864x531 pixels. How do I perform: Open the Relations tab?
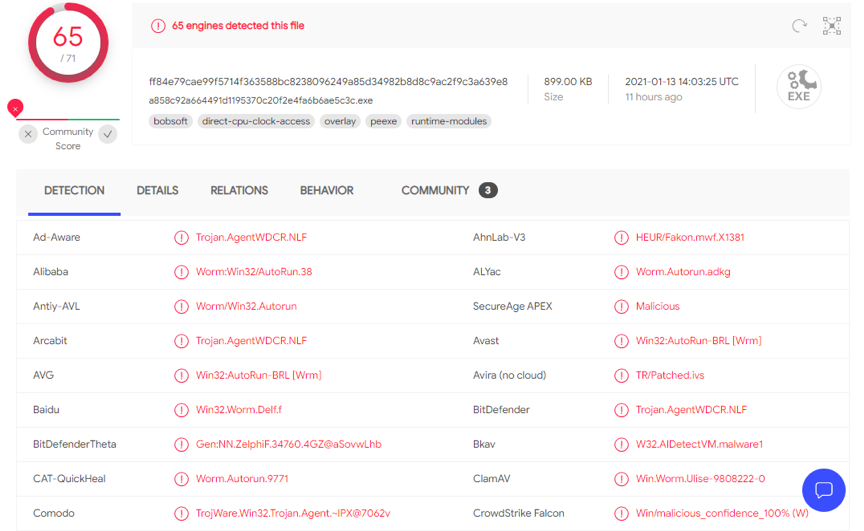click(x=239, y=191)
